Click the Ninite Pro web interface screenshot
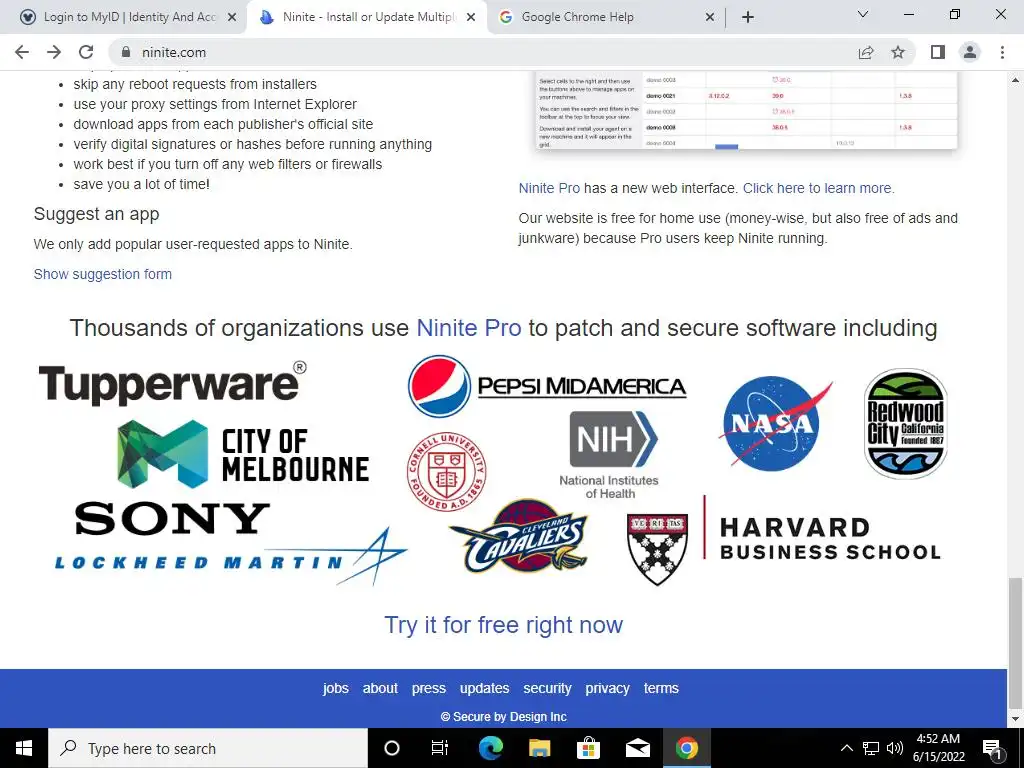 [746, 110]
